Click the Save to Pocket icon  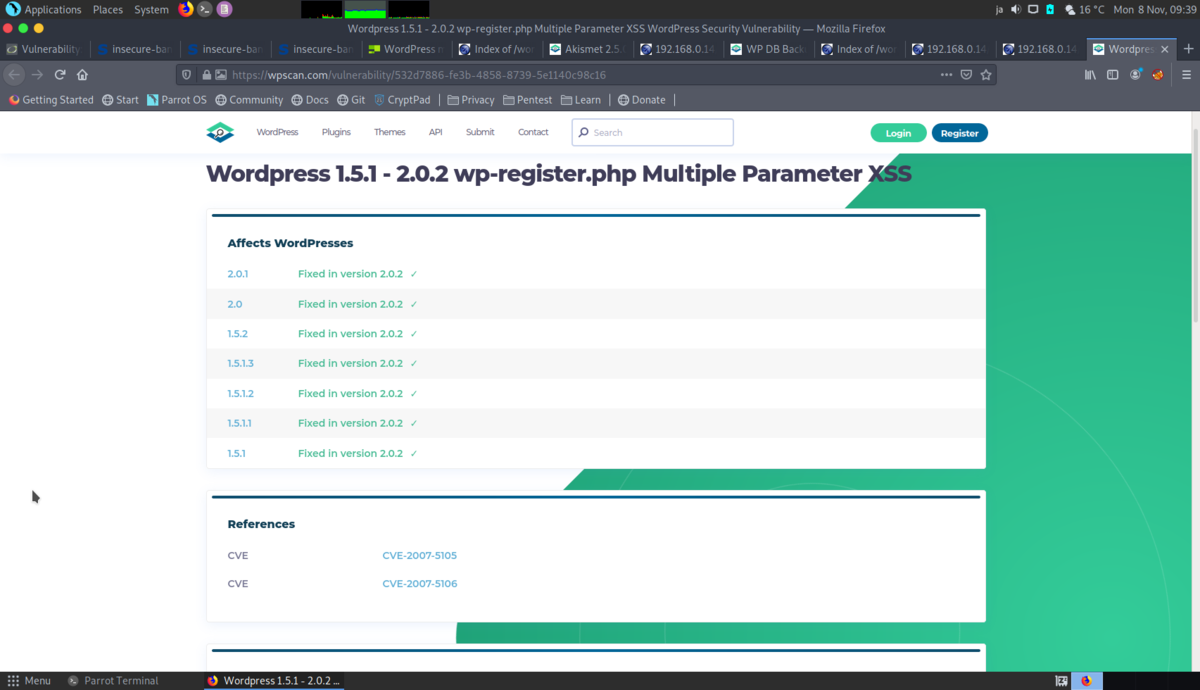coord(966,75)
